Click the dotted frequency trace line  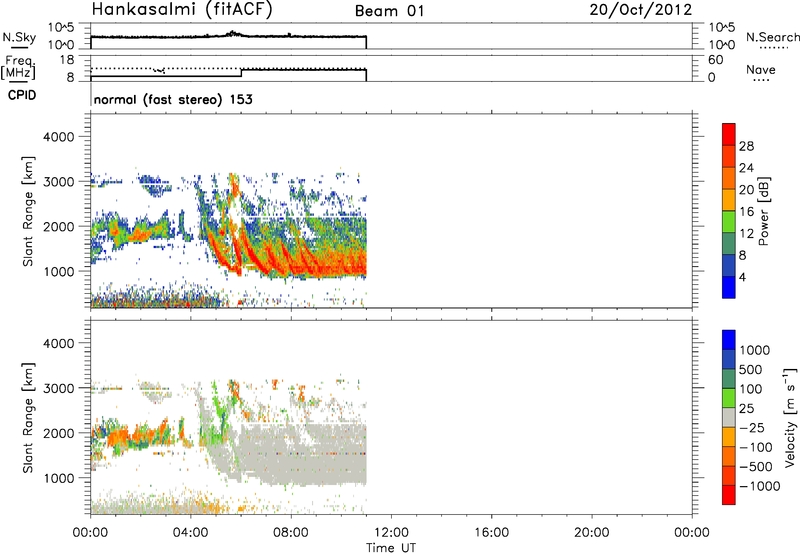(x=229, y=68)
